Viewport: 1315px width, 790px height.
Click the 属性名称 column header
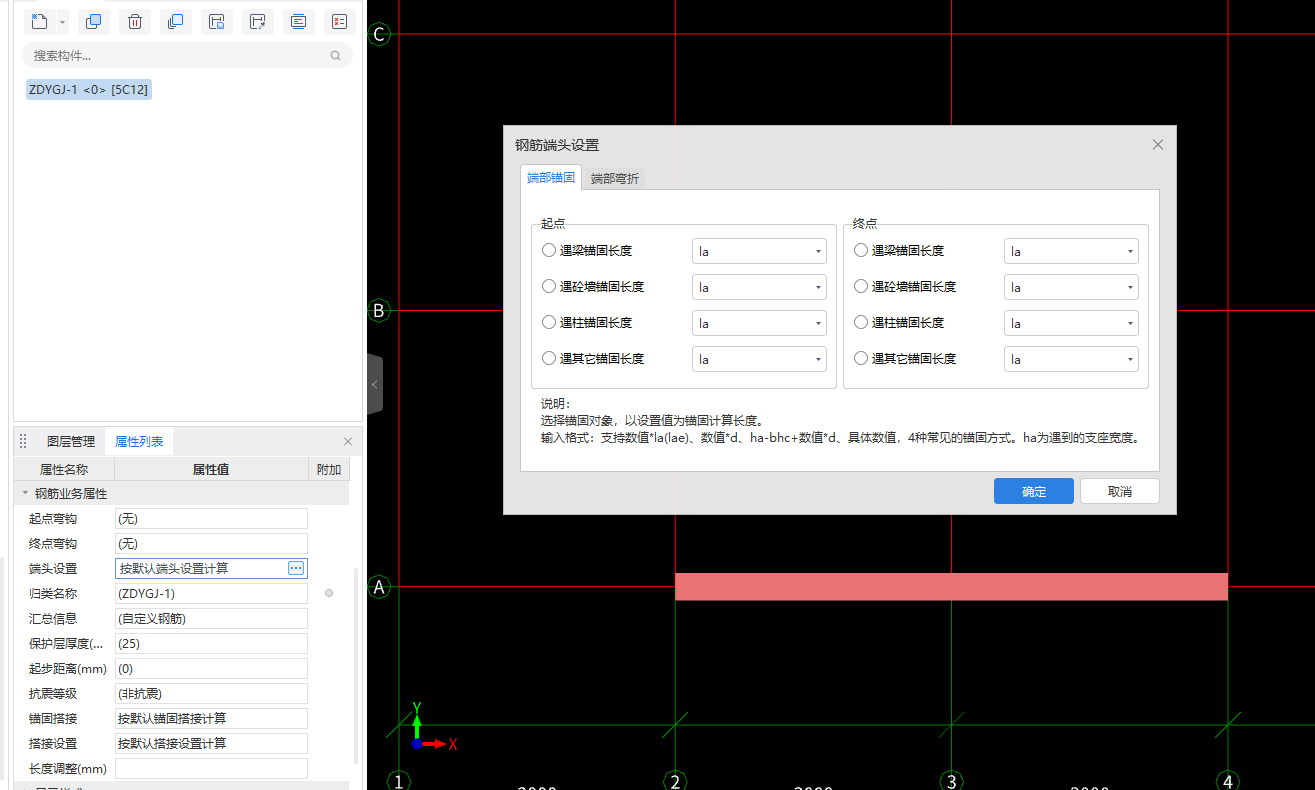(64, 469)
